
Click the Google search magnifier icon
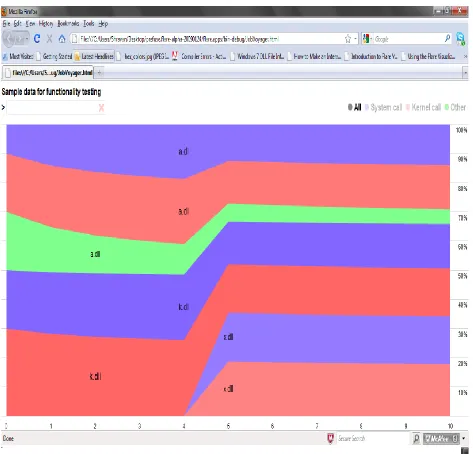click(447, 39)
